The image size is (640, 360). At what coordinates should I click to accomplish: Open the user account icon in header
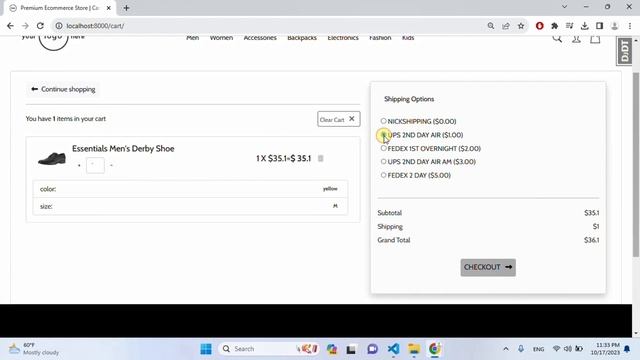pos(576,39)
